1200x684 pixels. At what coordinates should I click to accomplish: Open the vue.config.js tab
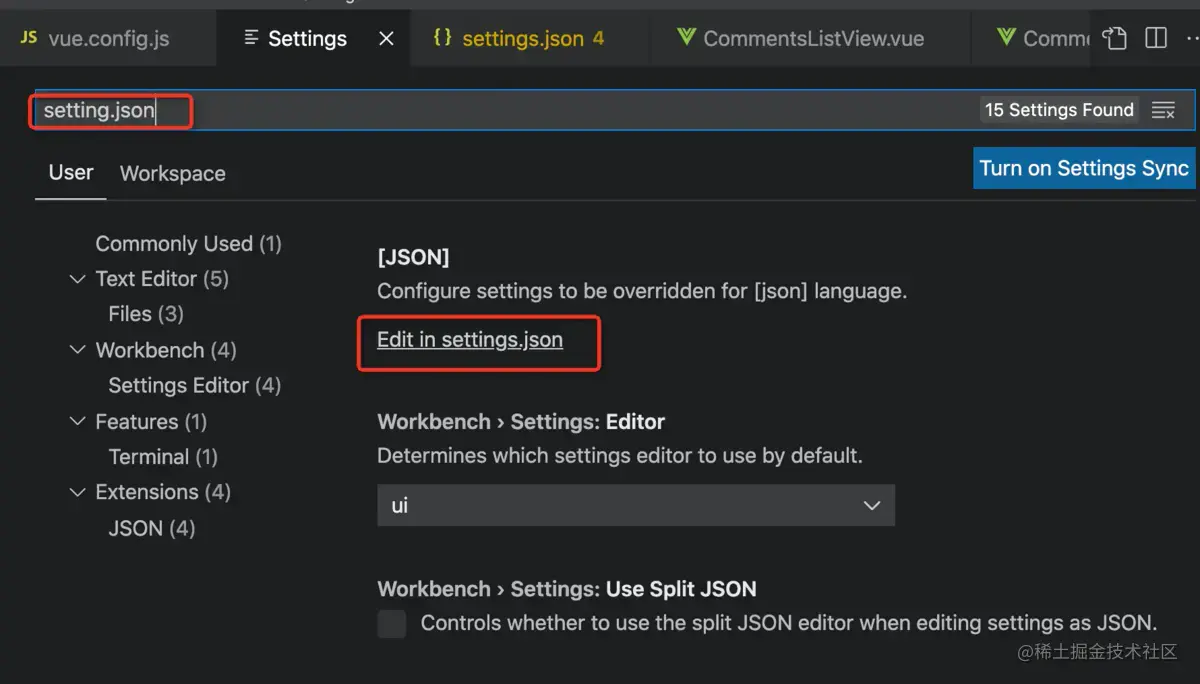[108, 38]
